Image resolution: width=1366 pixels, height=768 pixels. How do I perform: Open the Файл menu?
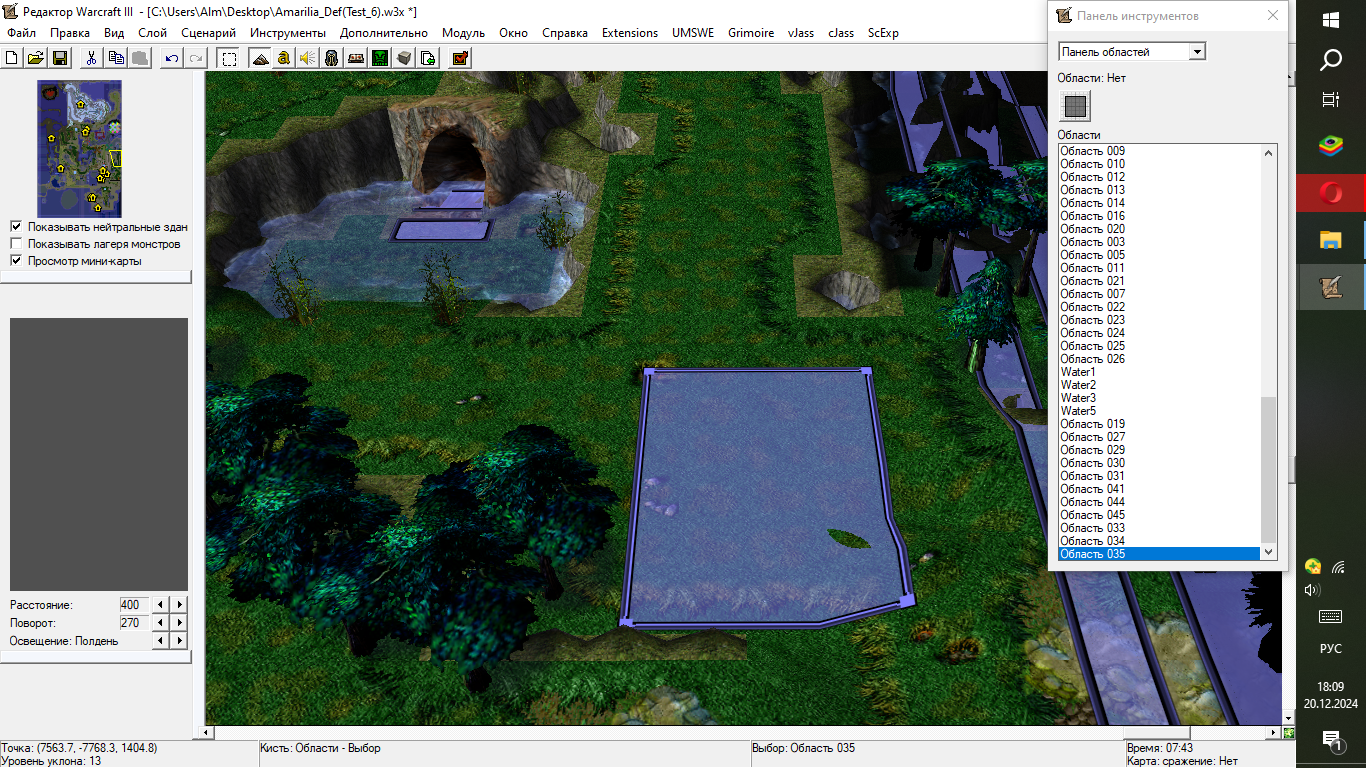pos(21,33)
